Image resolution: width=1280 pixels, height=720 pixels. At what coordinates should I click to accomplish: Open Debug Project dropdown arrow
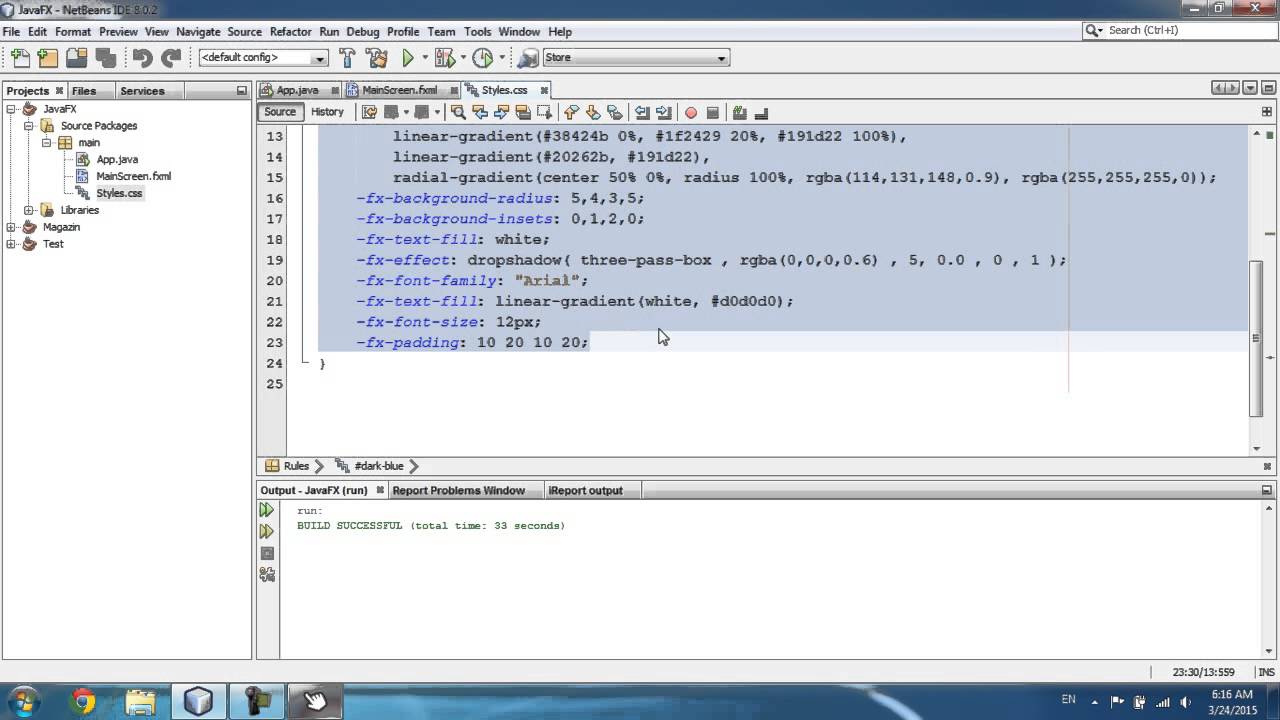pos(462,58)
